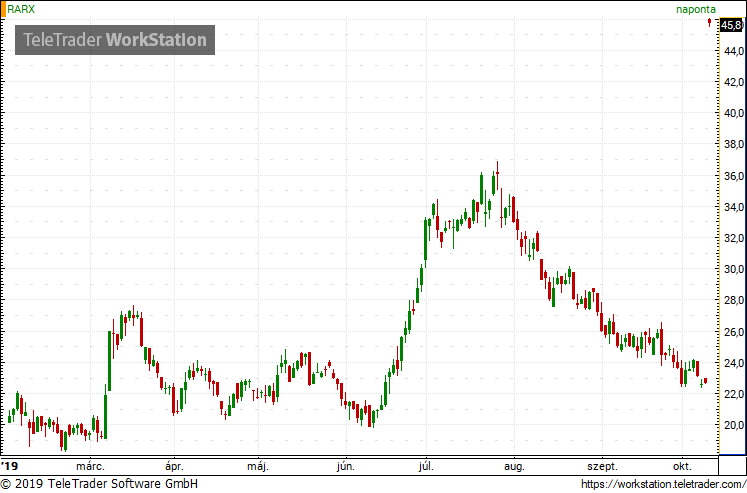Click the 40,0 price axis label
Viewport: 747px width, 493px height.
point(734,113)
